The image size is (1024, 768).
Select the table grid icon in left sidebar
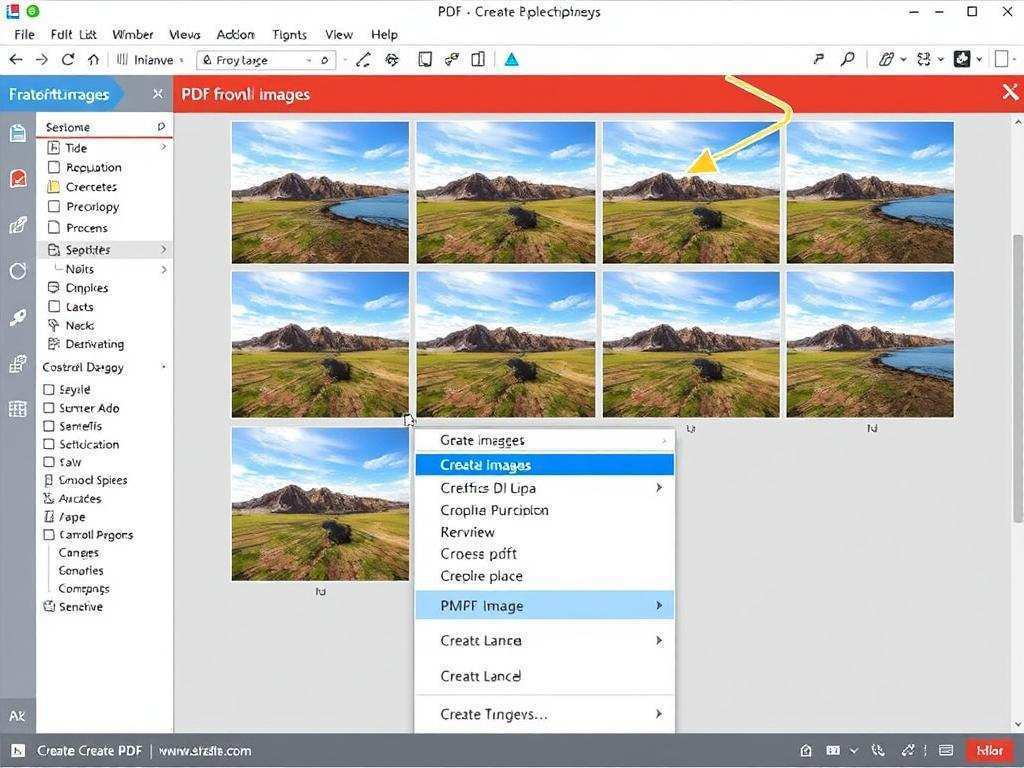18,409
